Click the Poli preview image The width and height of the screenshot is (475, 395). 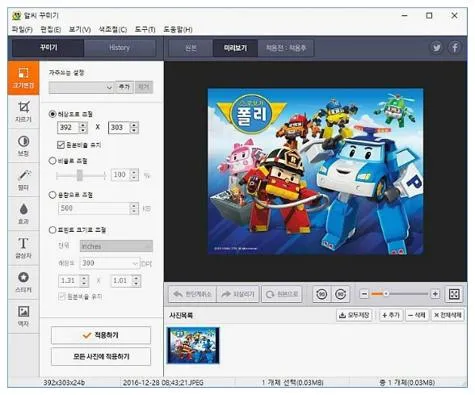click(315, 172)
